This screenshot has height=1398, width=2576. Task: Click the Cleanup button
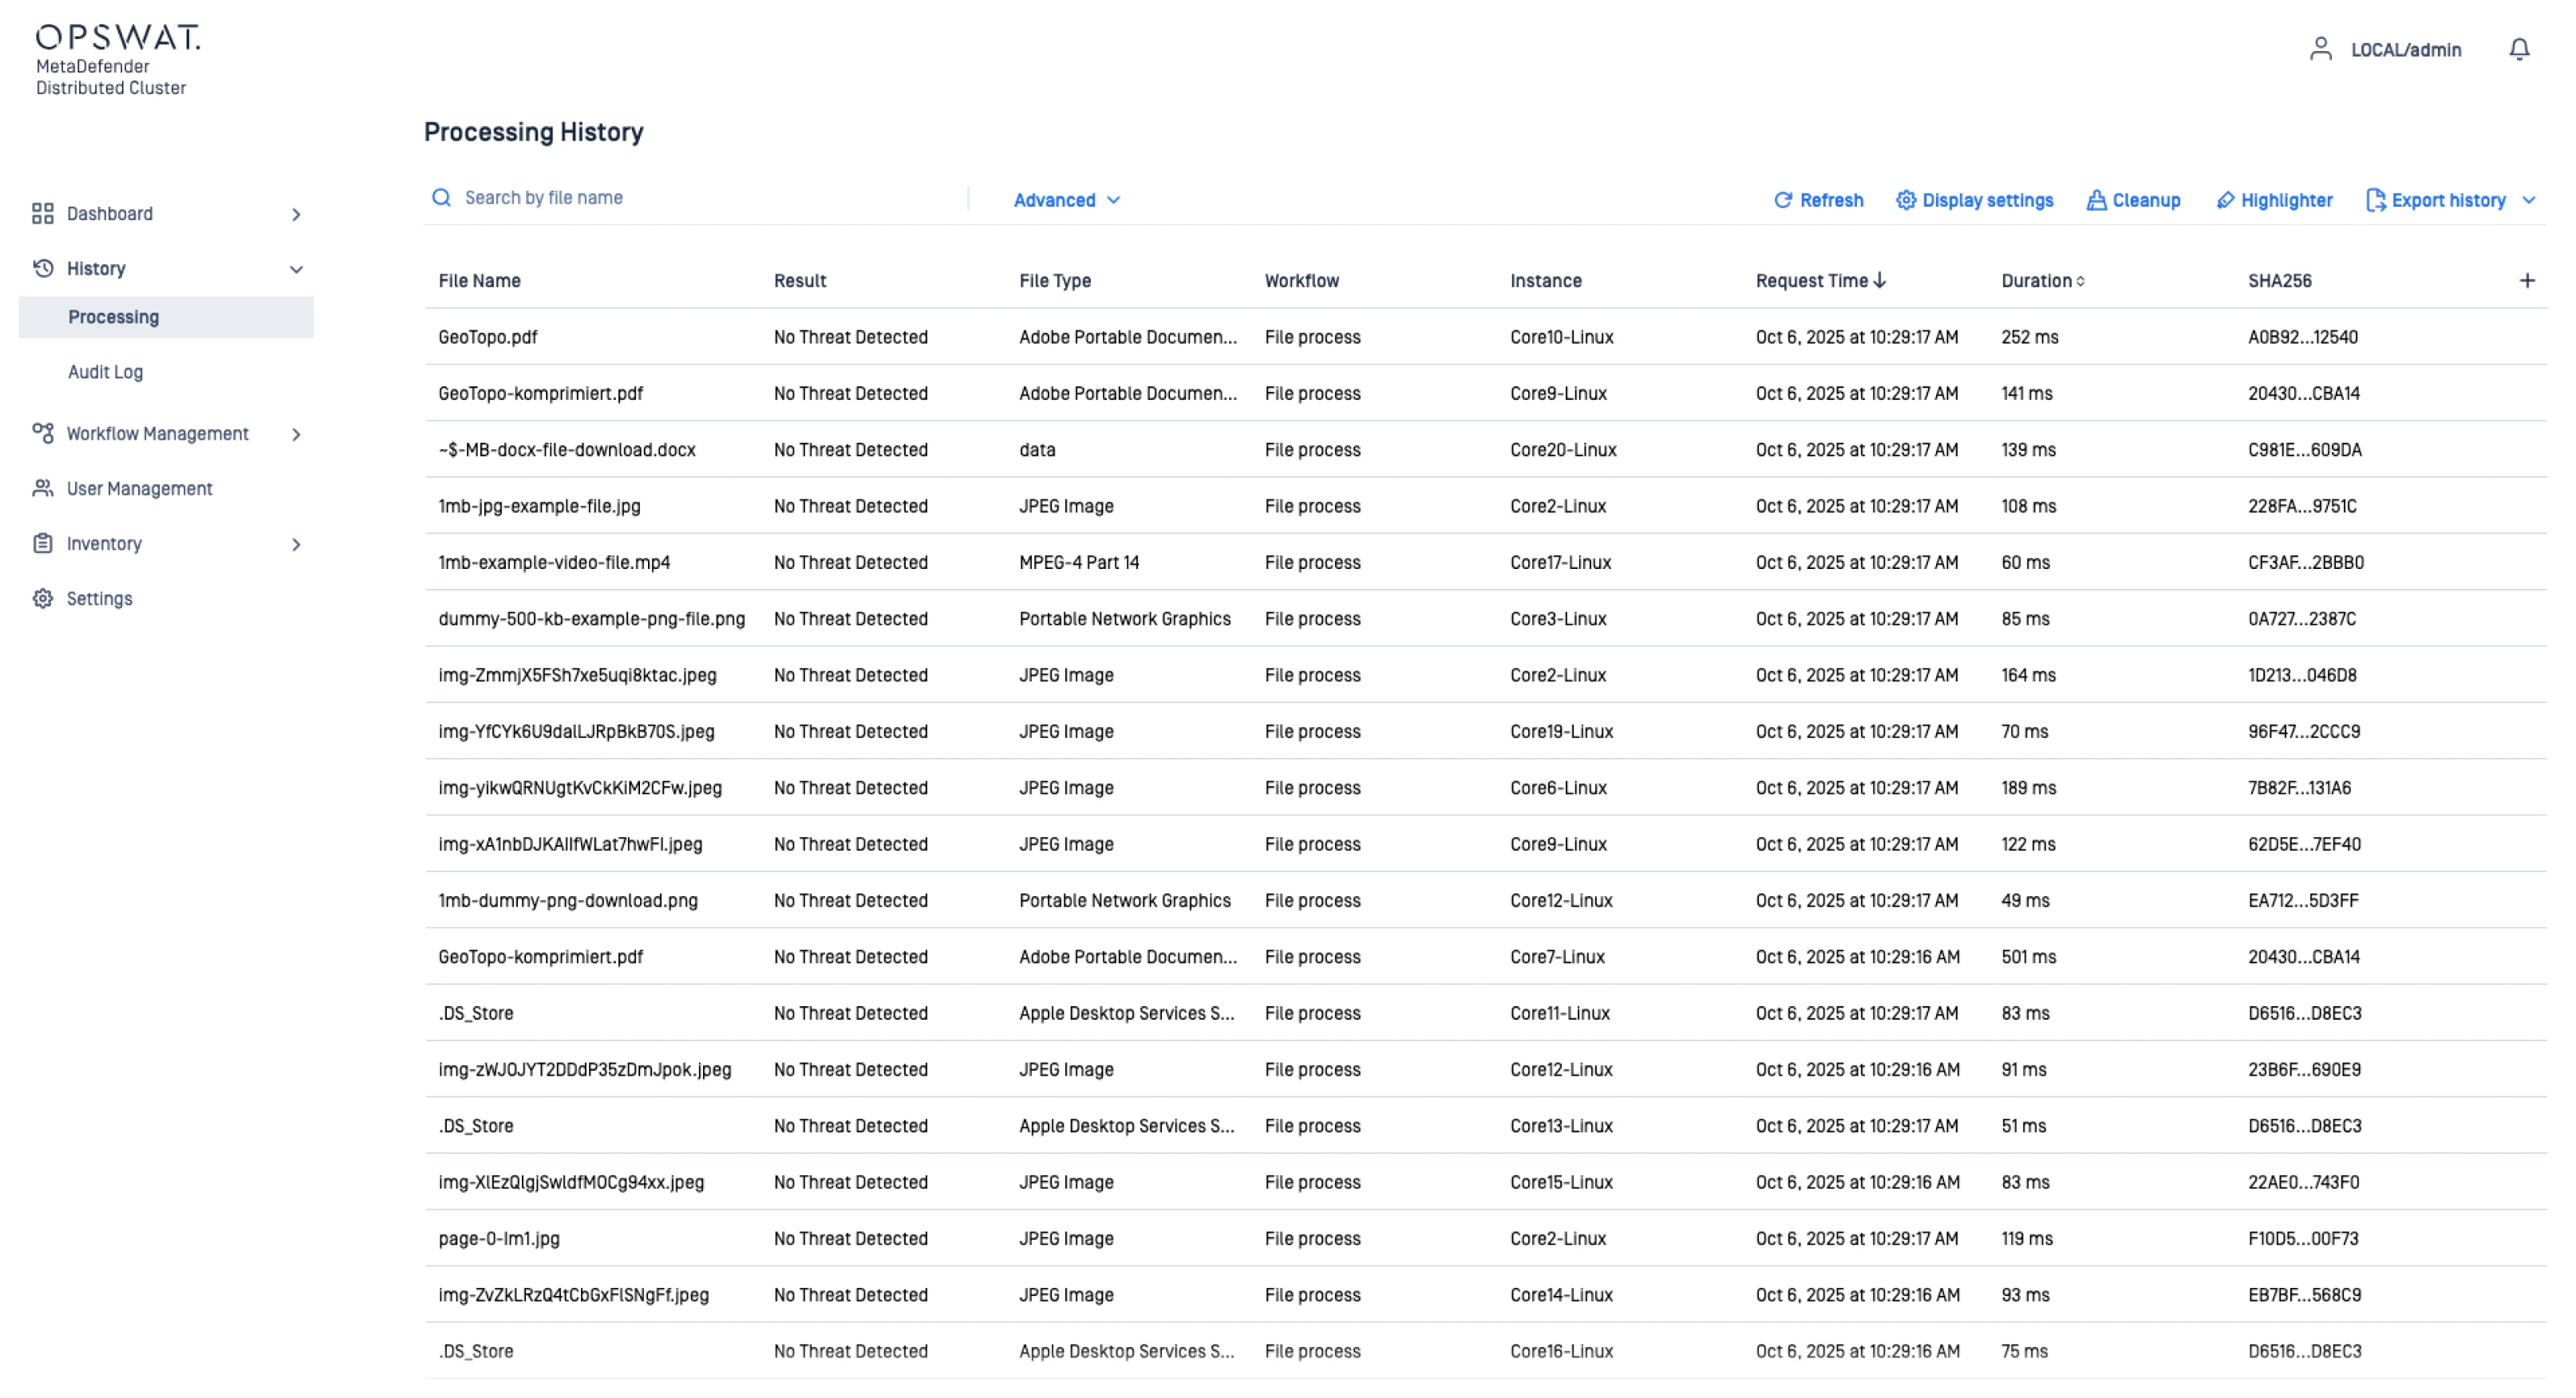coord(2133,200)
